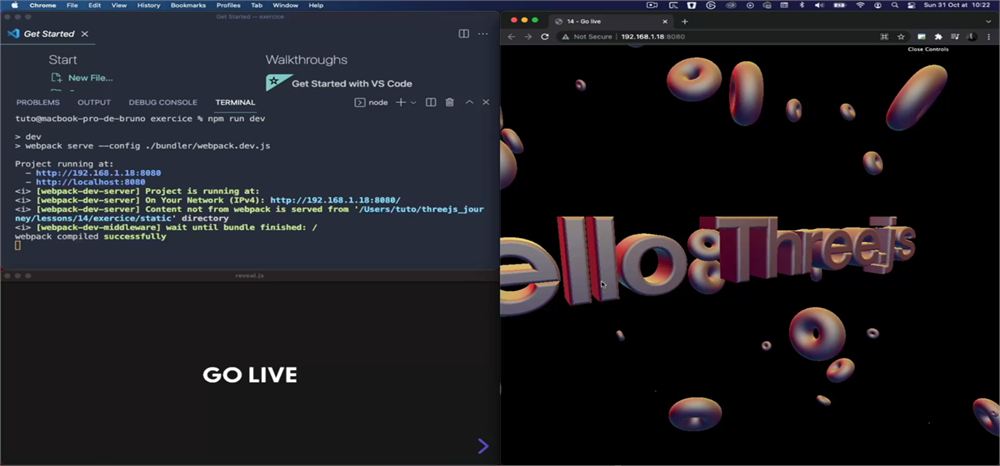The height and width of the screenshot is (466, 1000).
Task: Close the terminal panel
Action: point(486,103)
